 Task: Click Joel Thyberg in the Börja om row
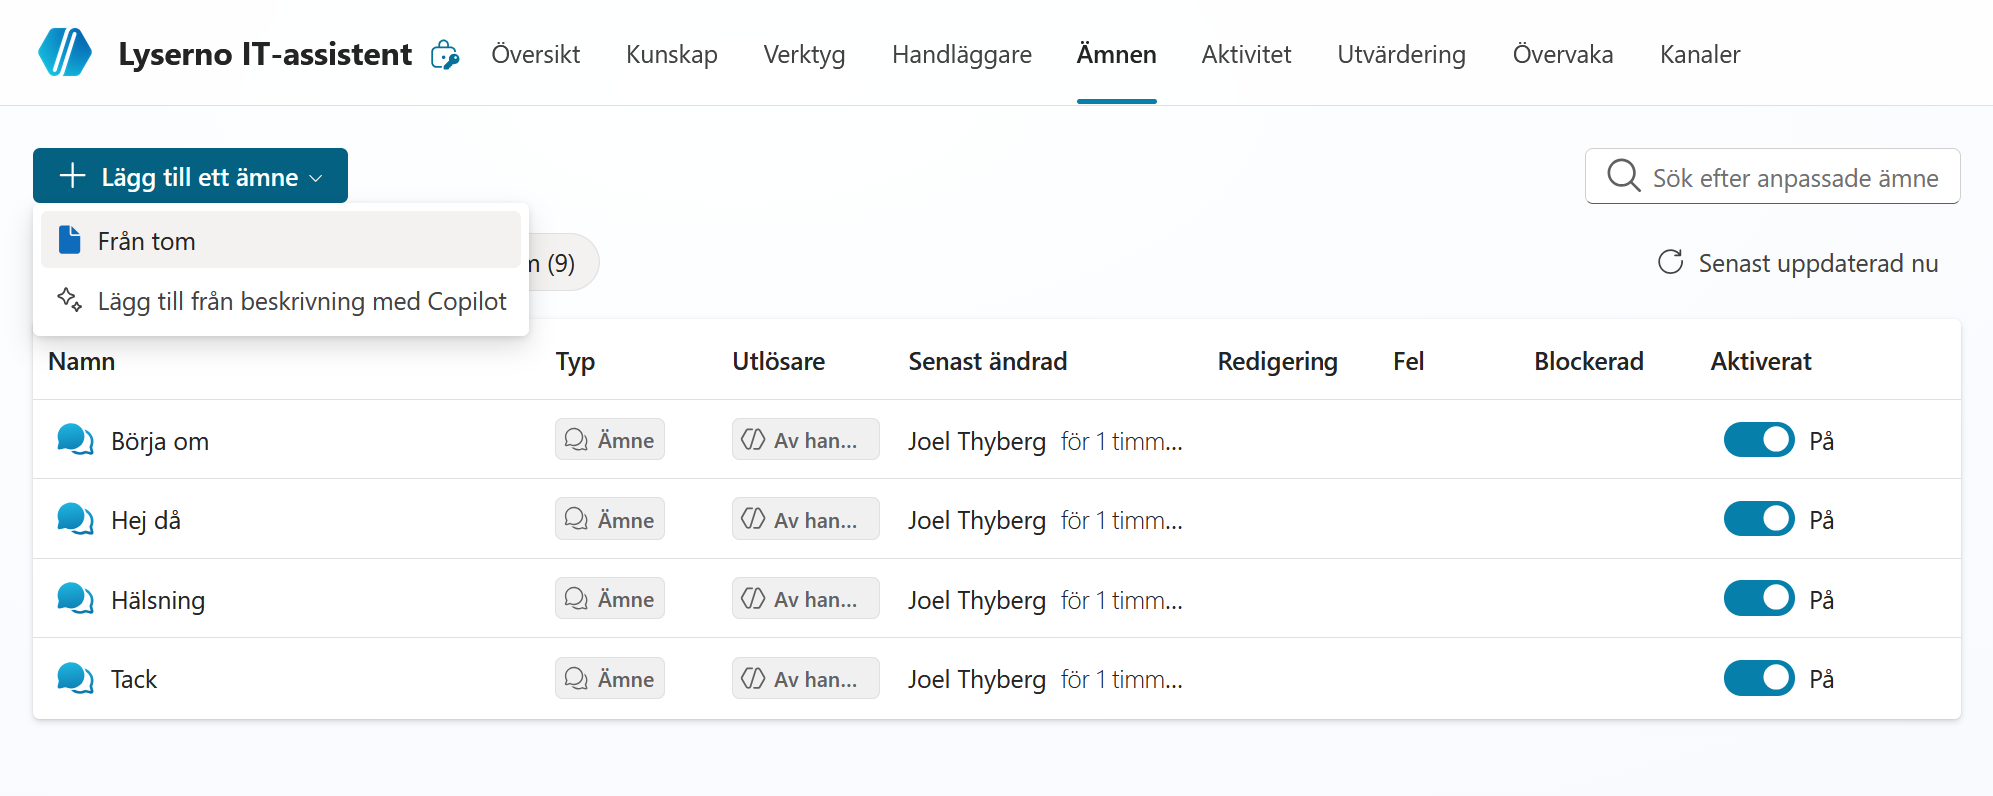click(x=976, y=441)
